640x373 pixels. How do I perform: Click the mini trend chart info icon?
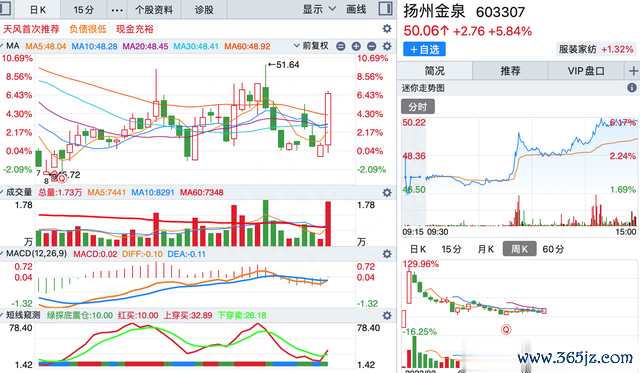click(631, 88)
